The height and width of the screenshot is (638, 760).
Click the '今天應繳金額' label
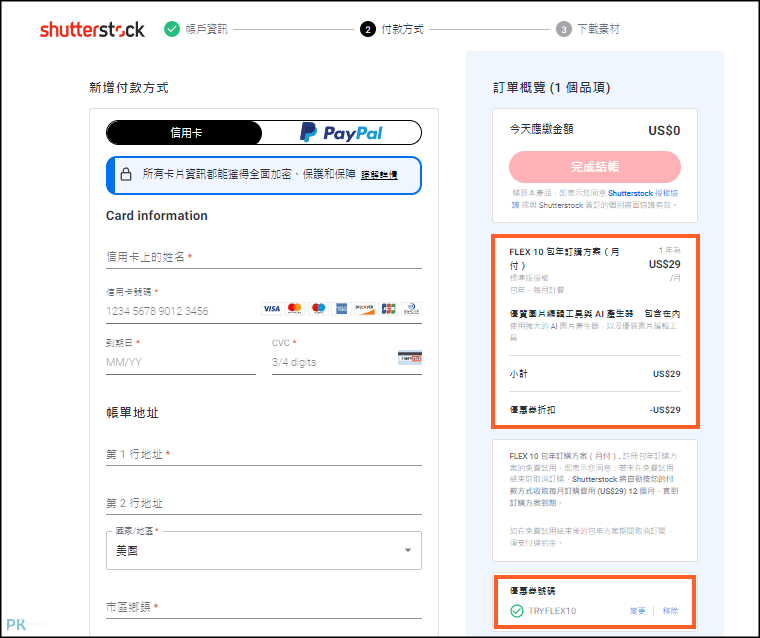(x=542, y=129)
